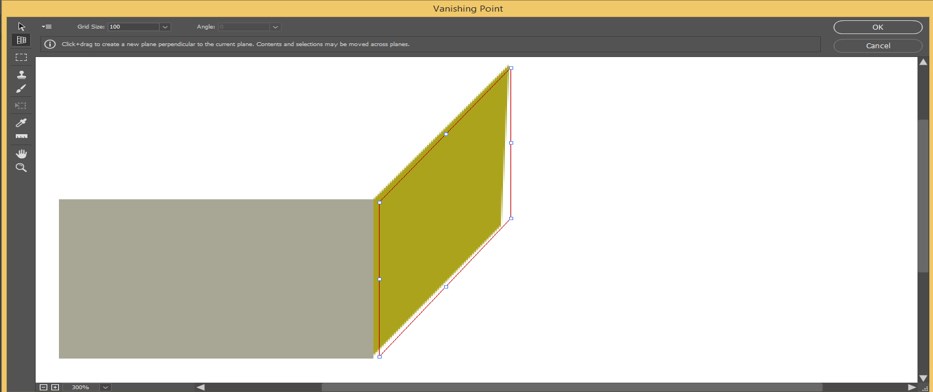Image resolution: width=933 pixels, height=392 pixels.
Task: Click the vertical scrollbar up arrow
Action: coord(923,62)
